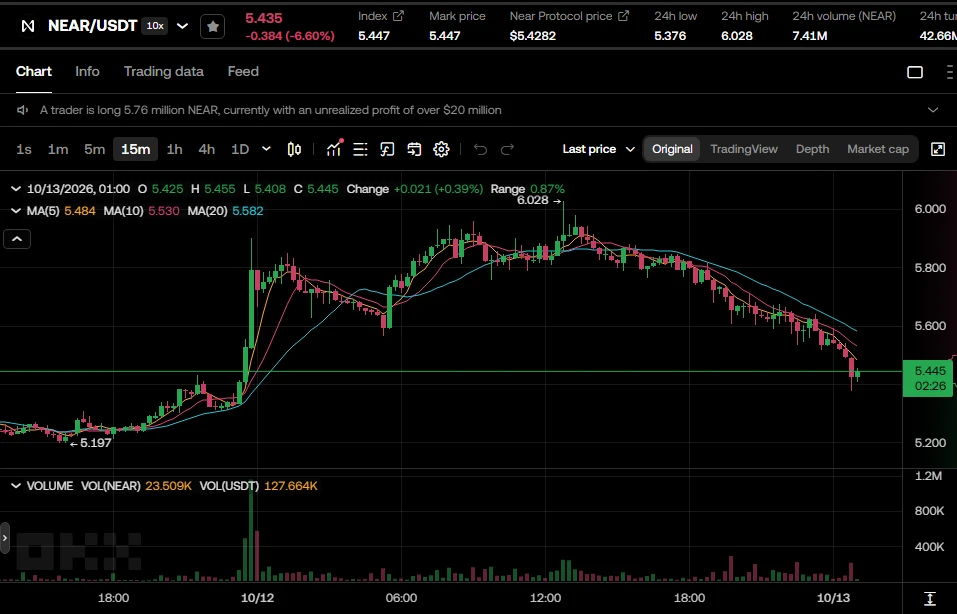Show the Depth chart view
Screen dimensions: 957x614
pos(812,149)
